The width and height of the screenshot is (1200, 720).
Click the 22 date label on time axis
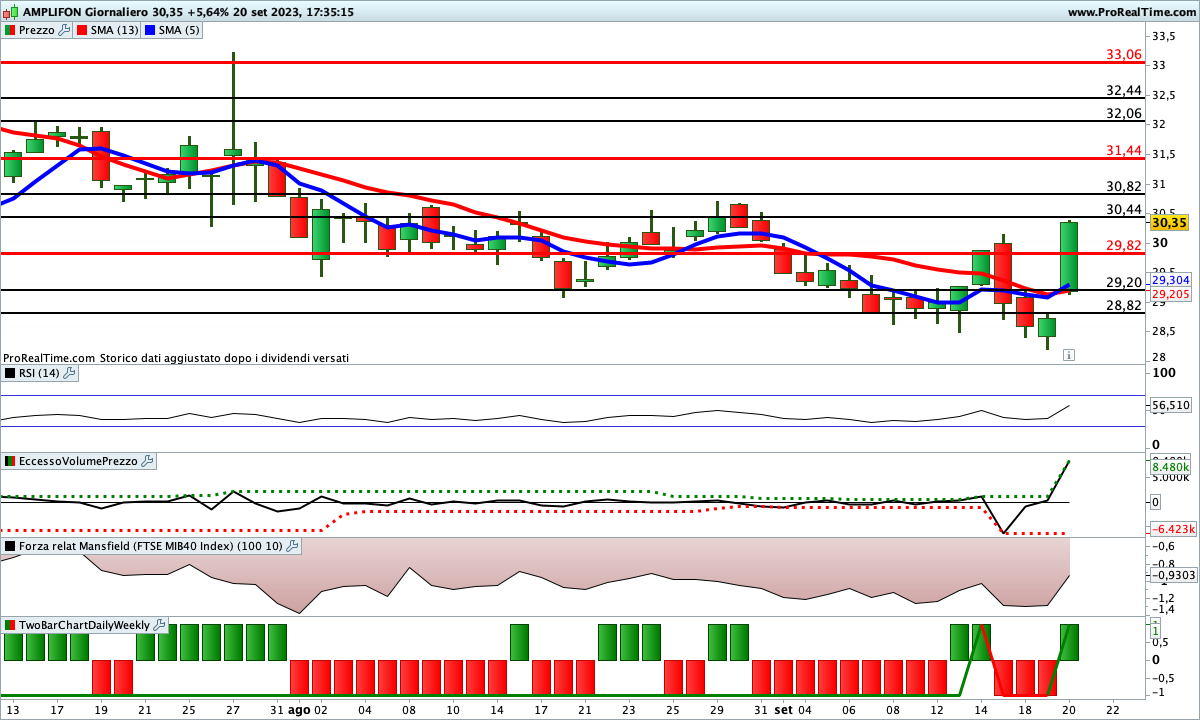pos(1112,709)
